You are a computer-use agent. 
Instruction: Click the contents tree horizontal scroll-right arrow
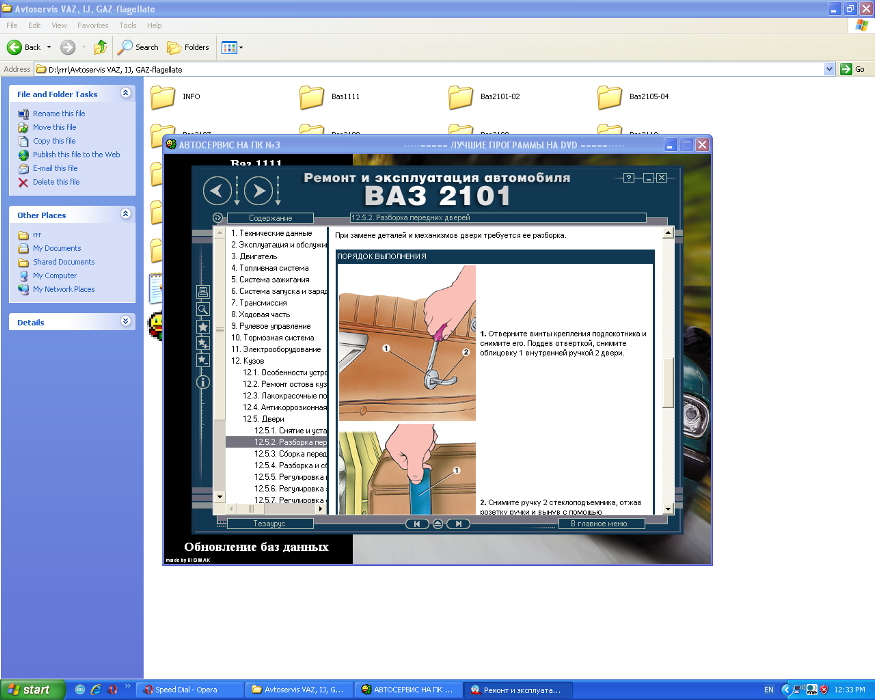point(320,509)
